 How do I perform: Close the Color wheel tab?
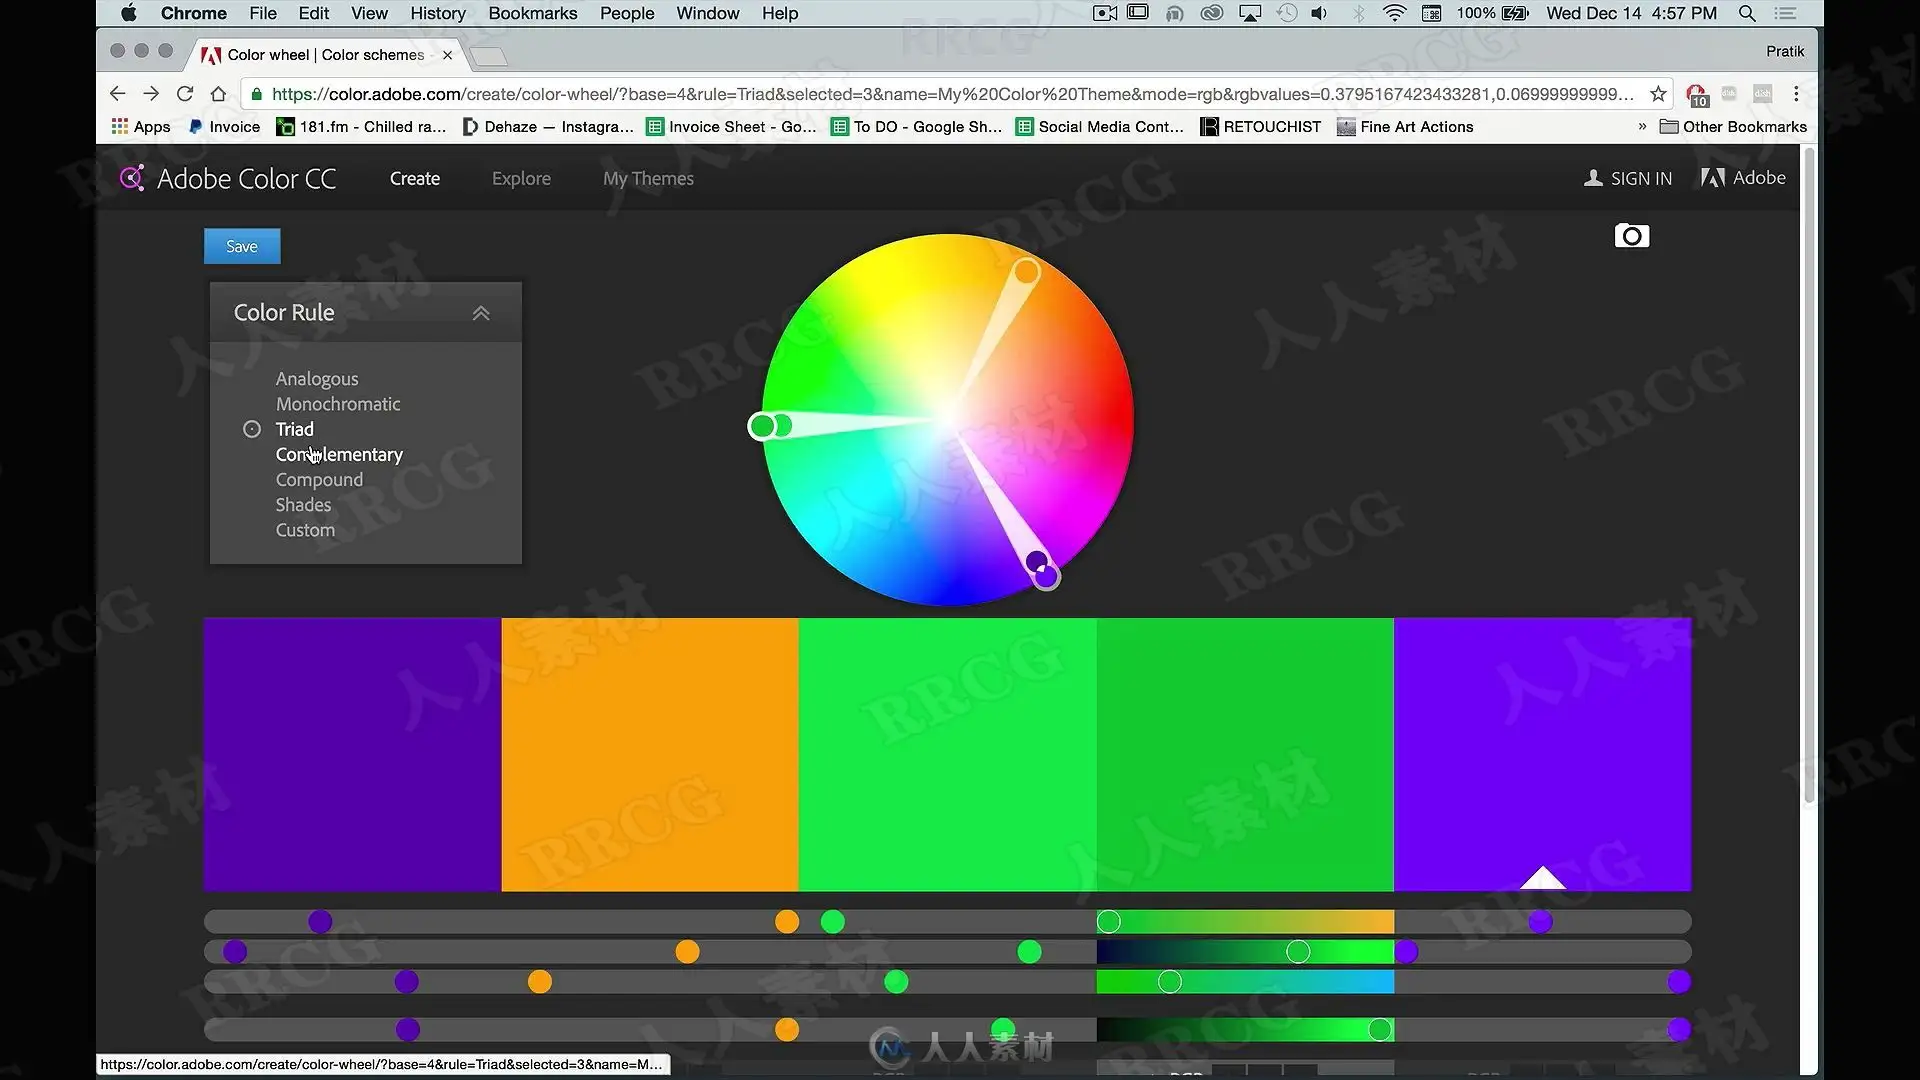pyautogui.click(x=447, y=55)
